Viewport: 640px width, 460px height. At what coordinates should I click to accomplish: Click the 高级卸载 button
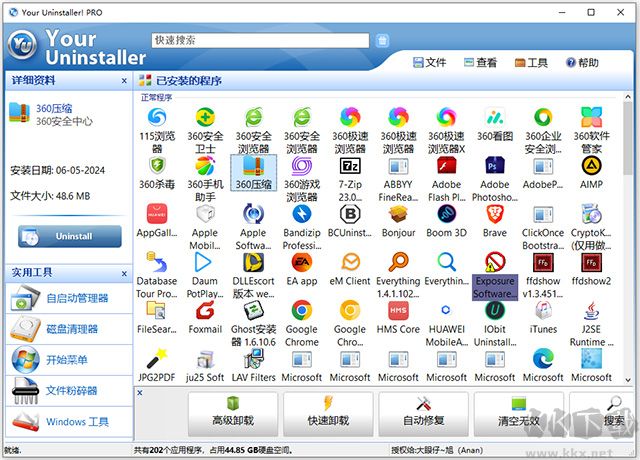pos(233,414)
